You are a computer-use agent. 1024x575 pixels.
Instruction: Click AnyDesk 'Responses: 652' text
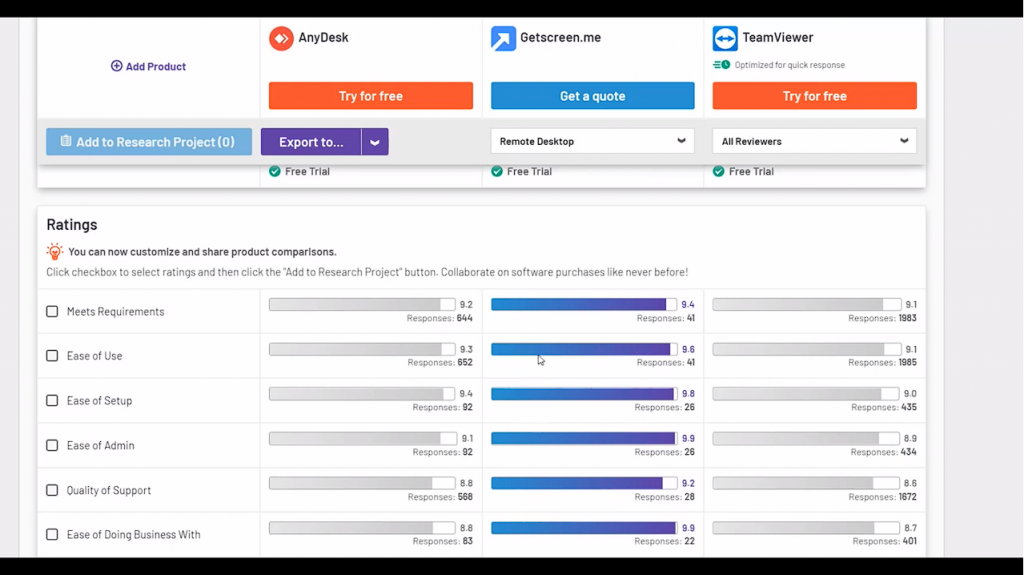[x=440, y=363]
